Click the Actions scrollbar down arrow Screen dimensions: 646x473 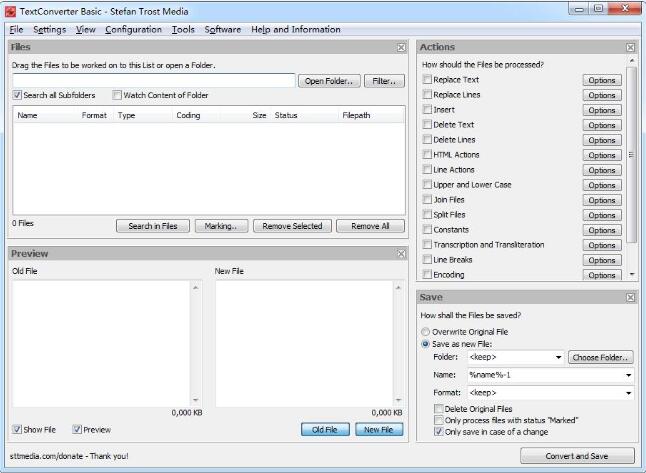pos(632,274)
